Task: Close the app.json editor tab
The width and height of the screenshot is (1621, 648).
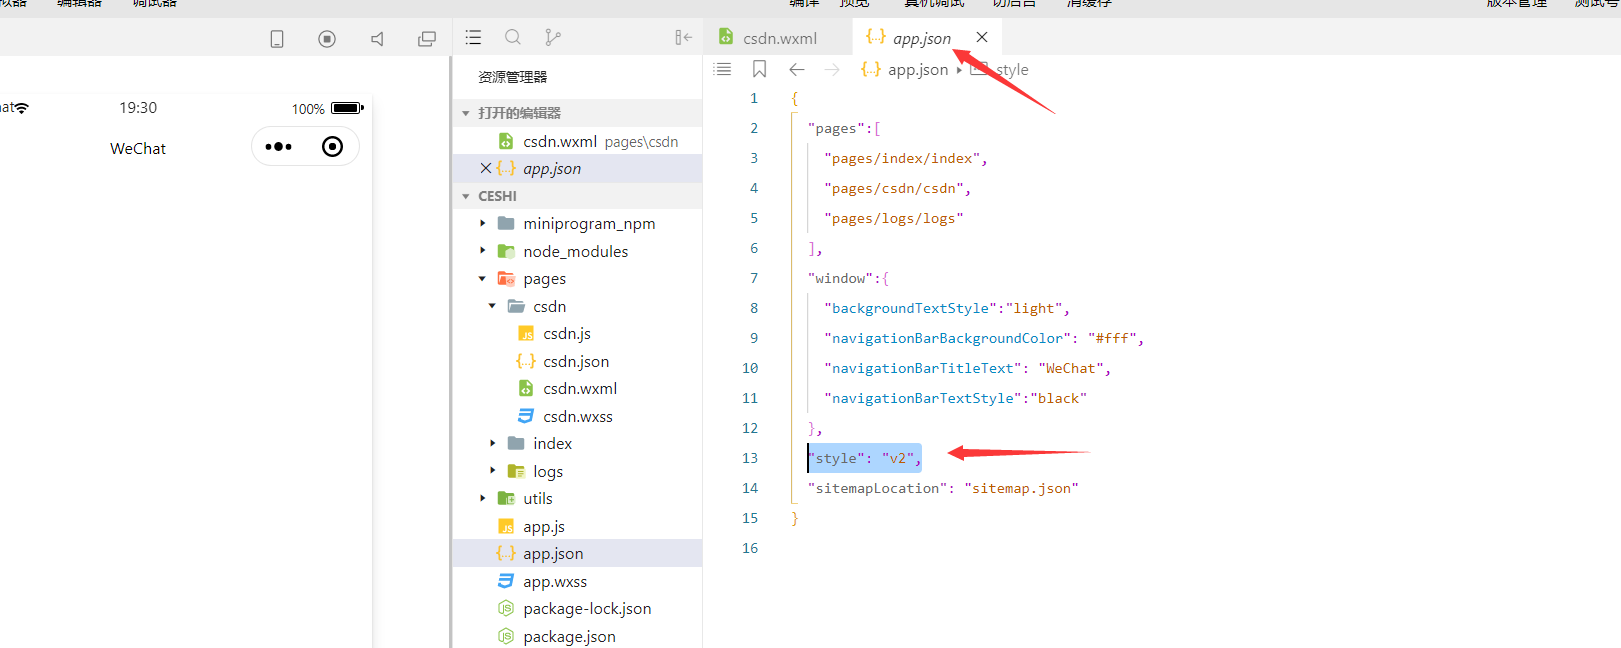Action: tap(982, 37)
